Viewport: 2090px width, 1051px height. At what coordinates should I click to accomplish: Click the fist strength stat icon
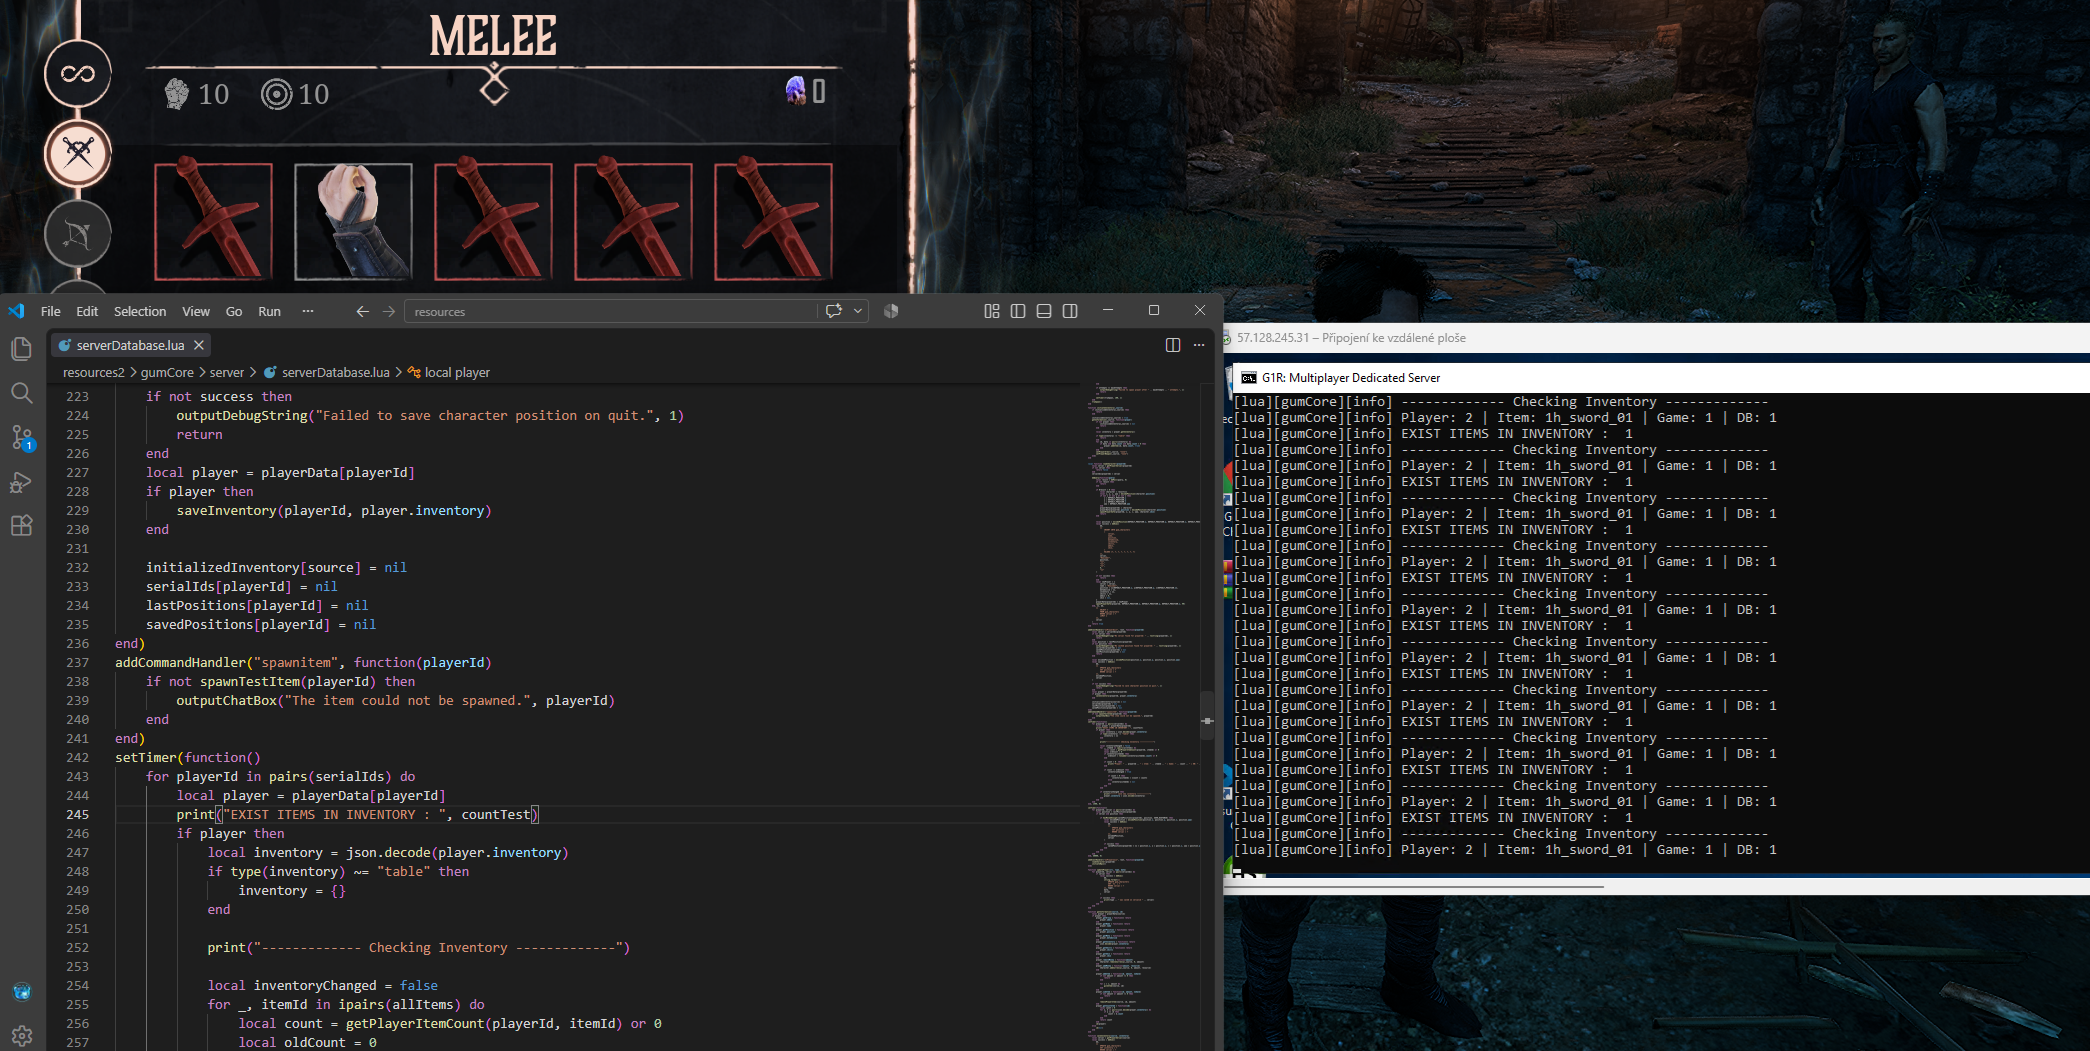coord(177,93)
